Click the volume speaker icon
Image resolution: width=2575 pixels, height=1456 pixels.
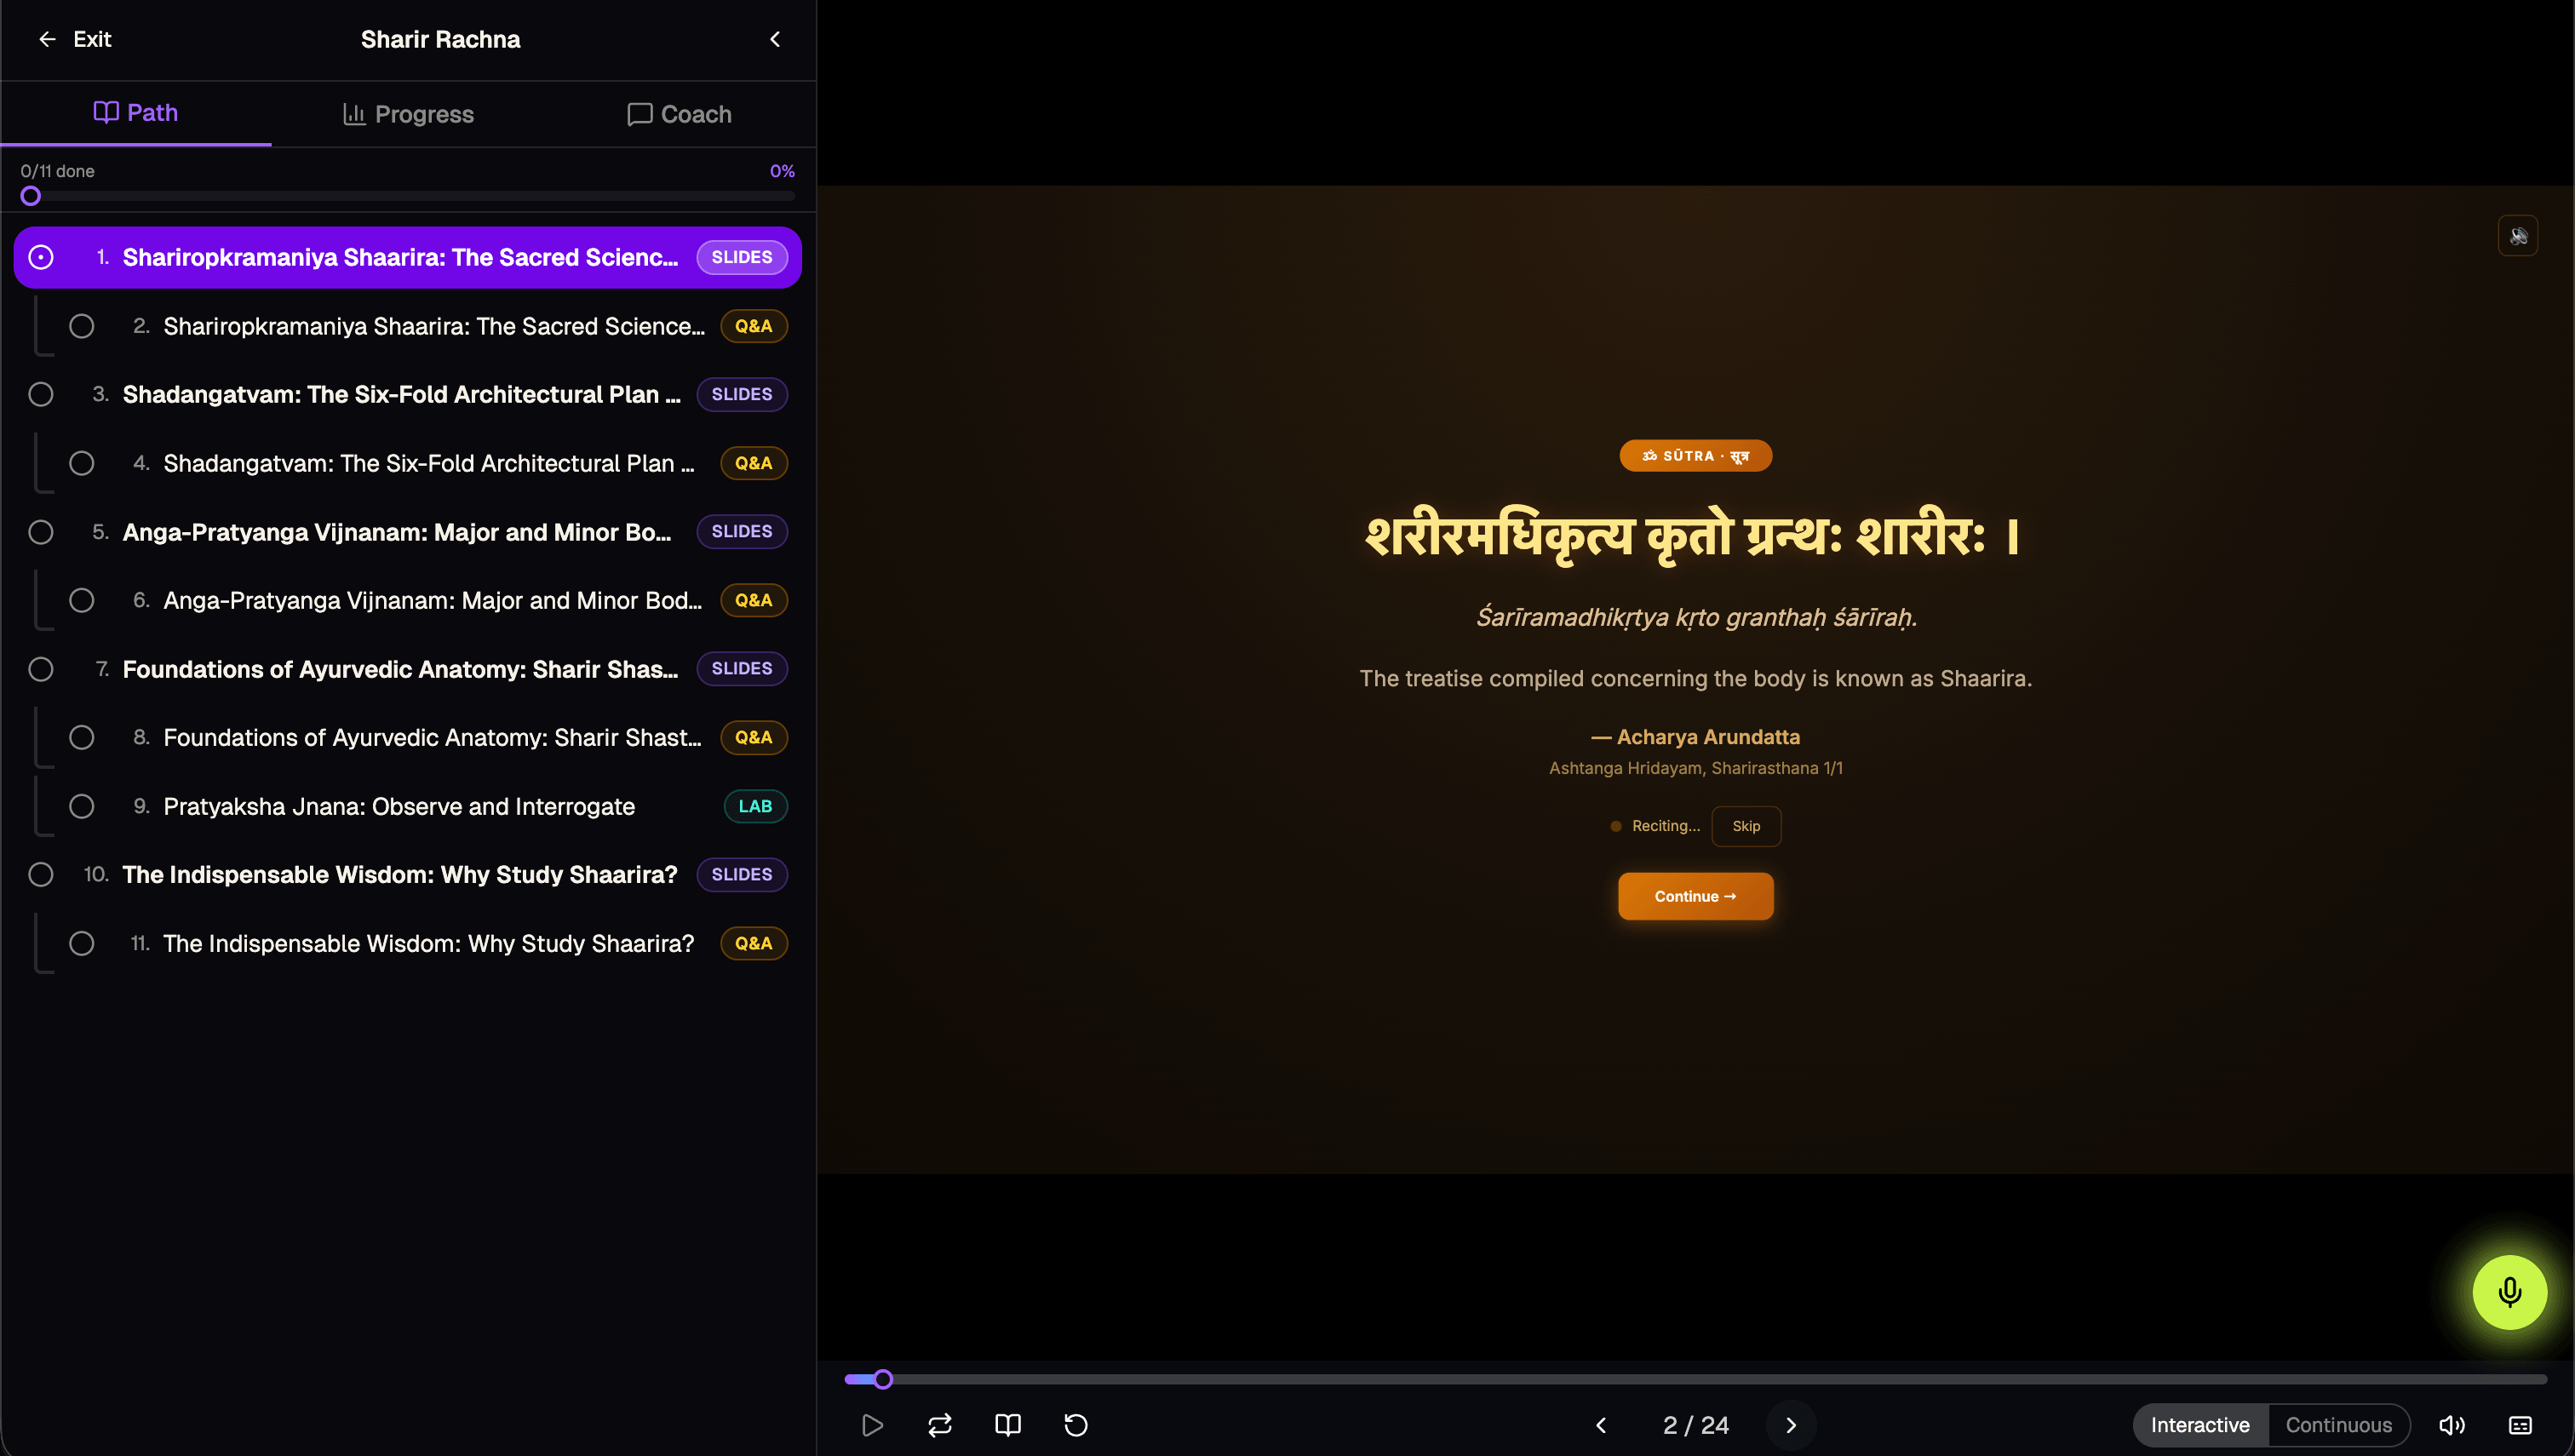click(2452, 1425)
